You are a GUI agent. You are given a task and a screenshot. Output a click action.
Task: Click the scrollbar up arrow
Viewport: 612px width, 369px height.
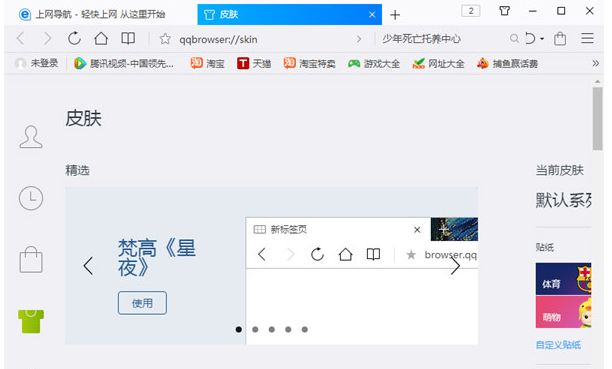coord(598,81)
